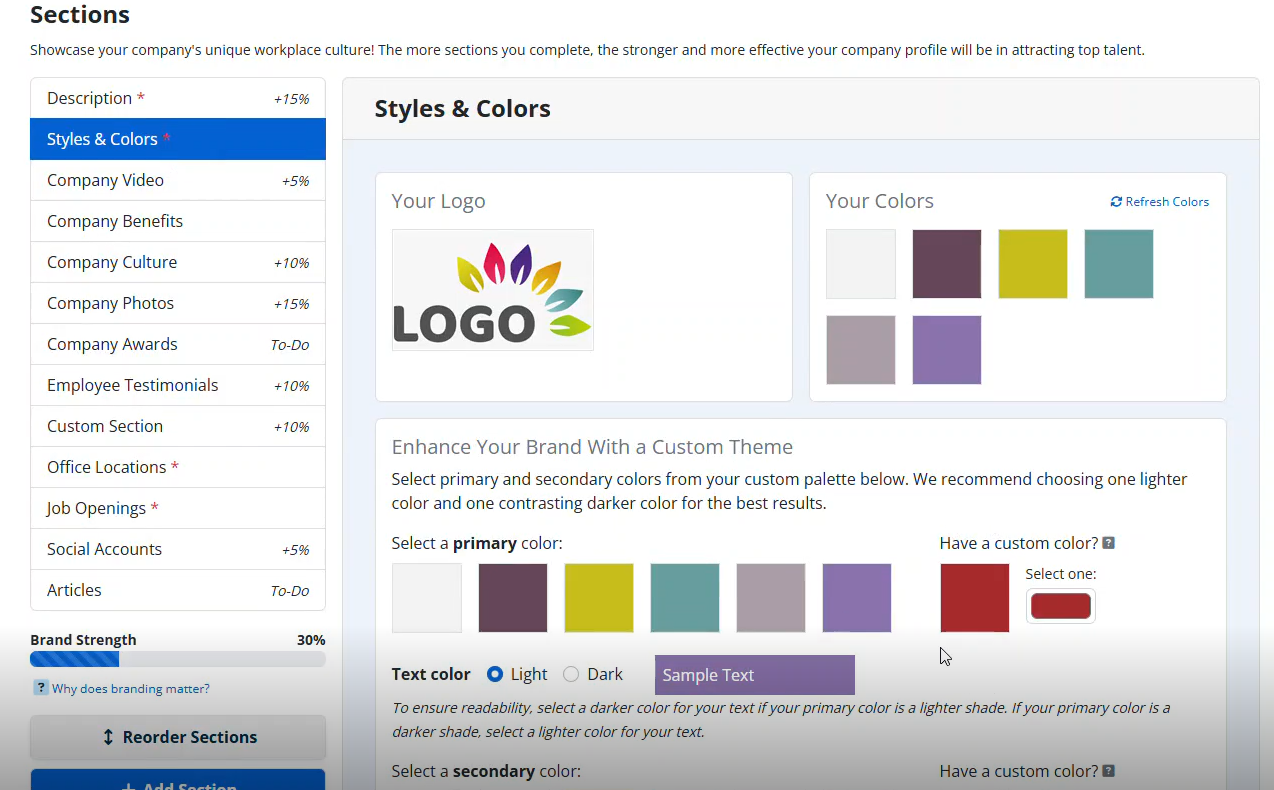Click the Brand Strength progress bar
This screenshot has width=1274, height=790.
pyautogui.click(x=177, y=659)
